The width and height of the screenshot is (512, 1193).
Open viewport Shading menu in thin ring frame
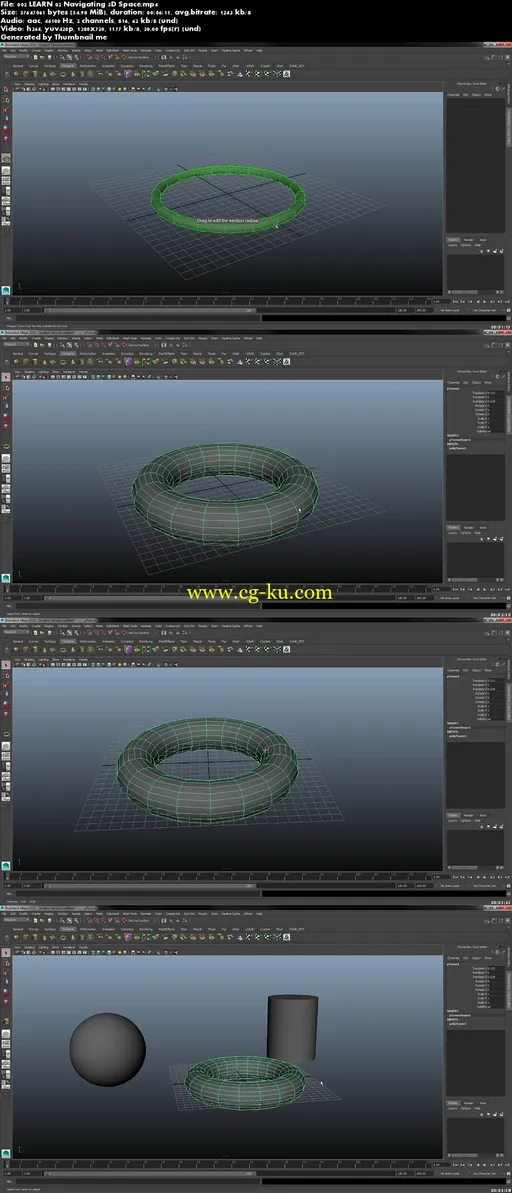click(x=29, y=84)
